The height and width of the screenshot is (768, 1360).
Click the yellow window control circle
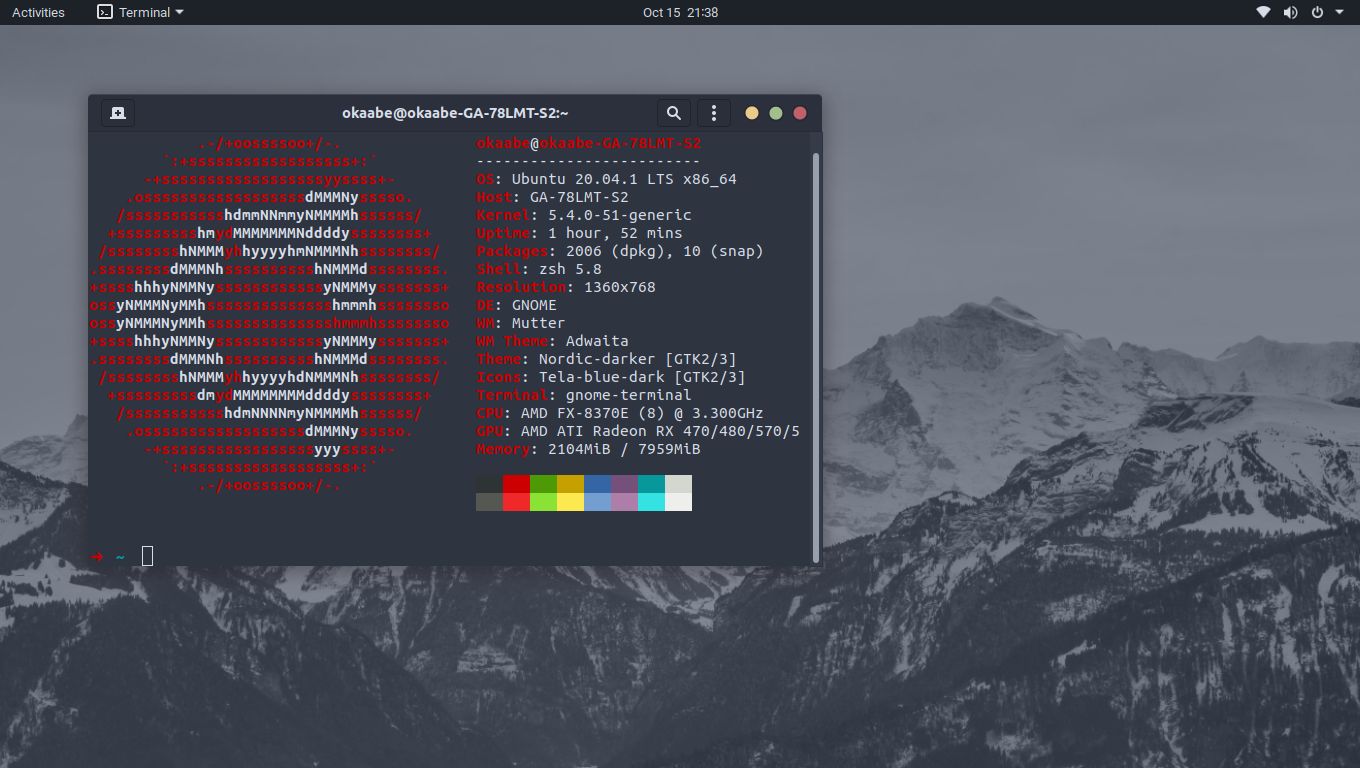(x=752, y=113)
